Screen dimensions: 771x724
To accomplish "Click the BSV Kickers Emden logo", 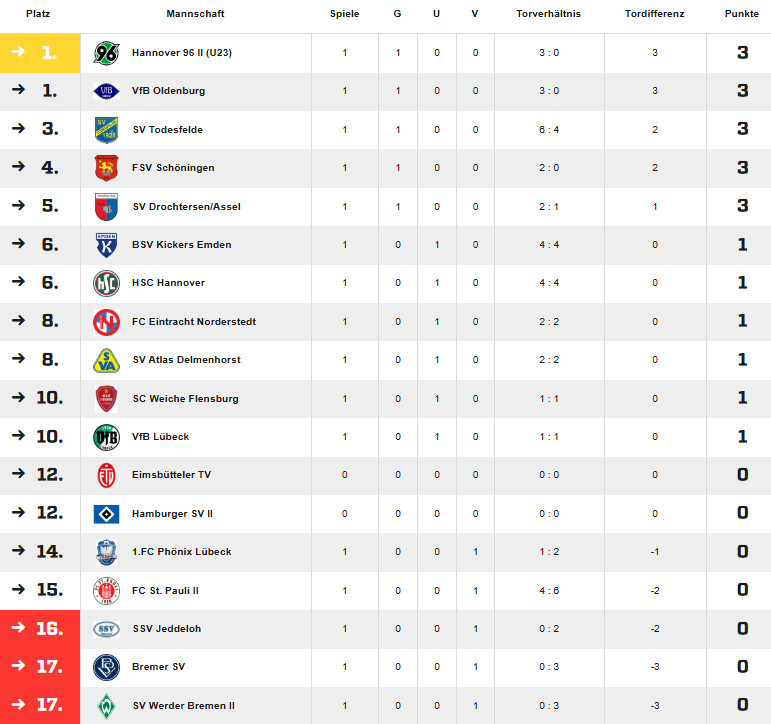I will coord(106,245).
